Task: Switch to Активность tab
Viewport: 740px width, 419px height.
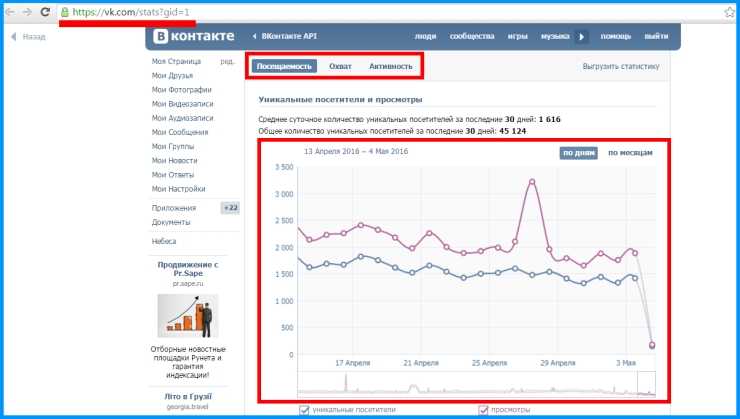Action: tap(391, 66)
